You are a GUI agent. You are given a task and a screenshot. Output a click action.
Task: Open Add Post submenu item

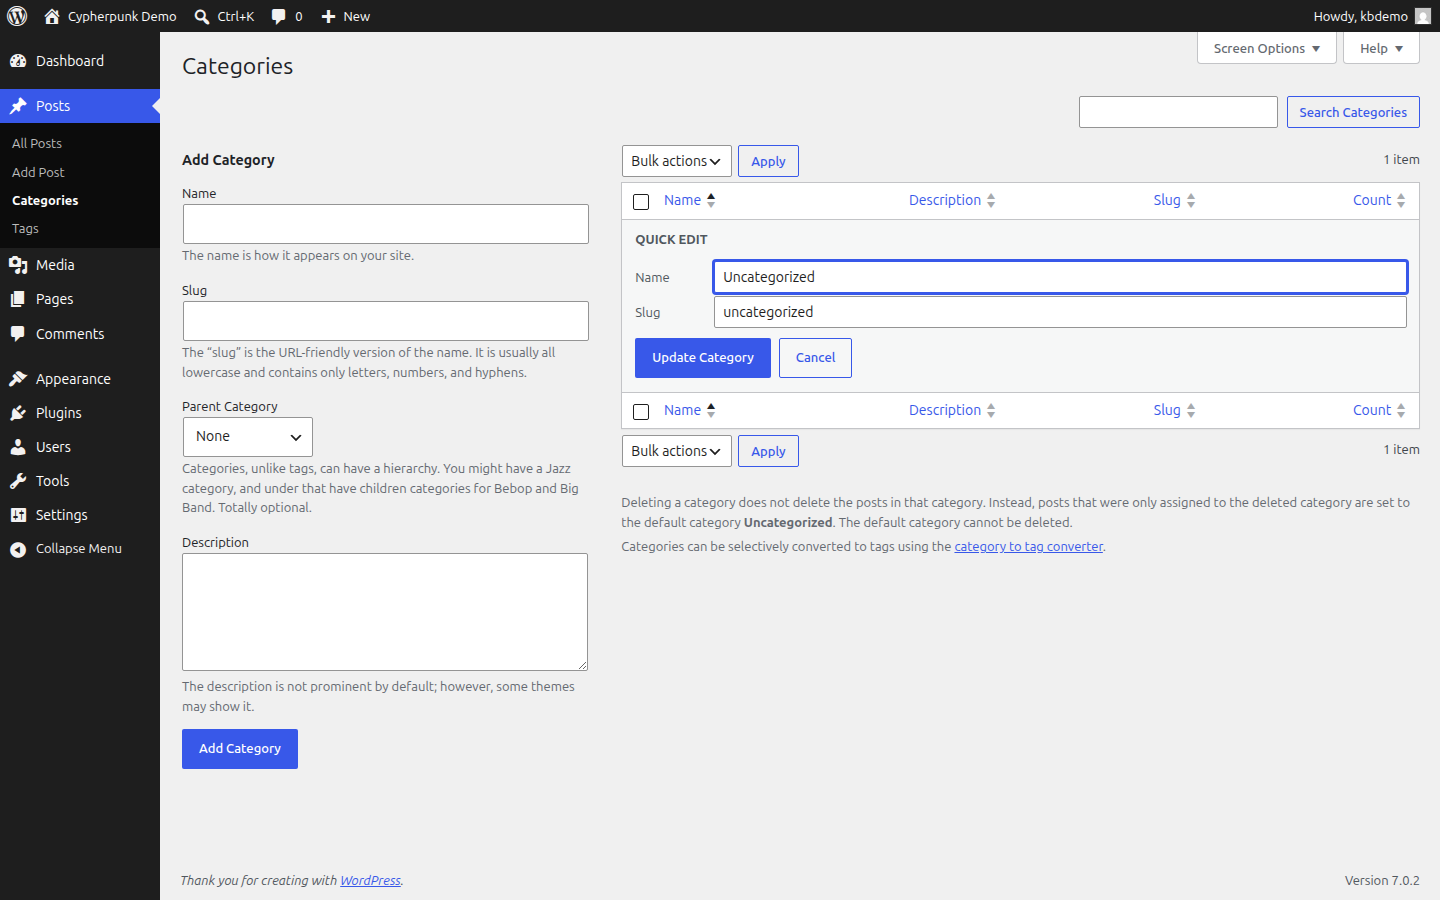pos(38,172)
